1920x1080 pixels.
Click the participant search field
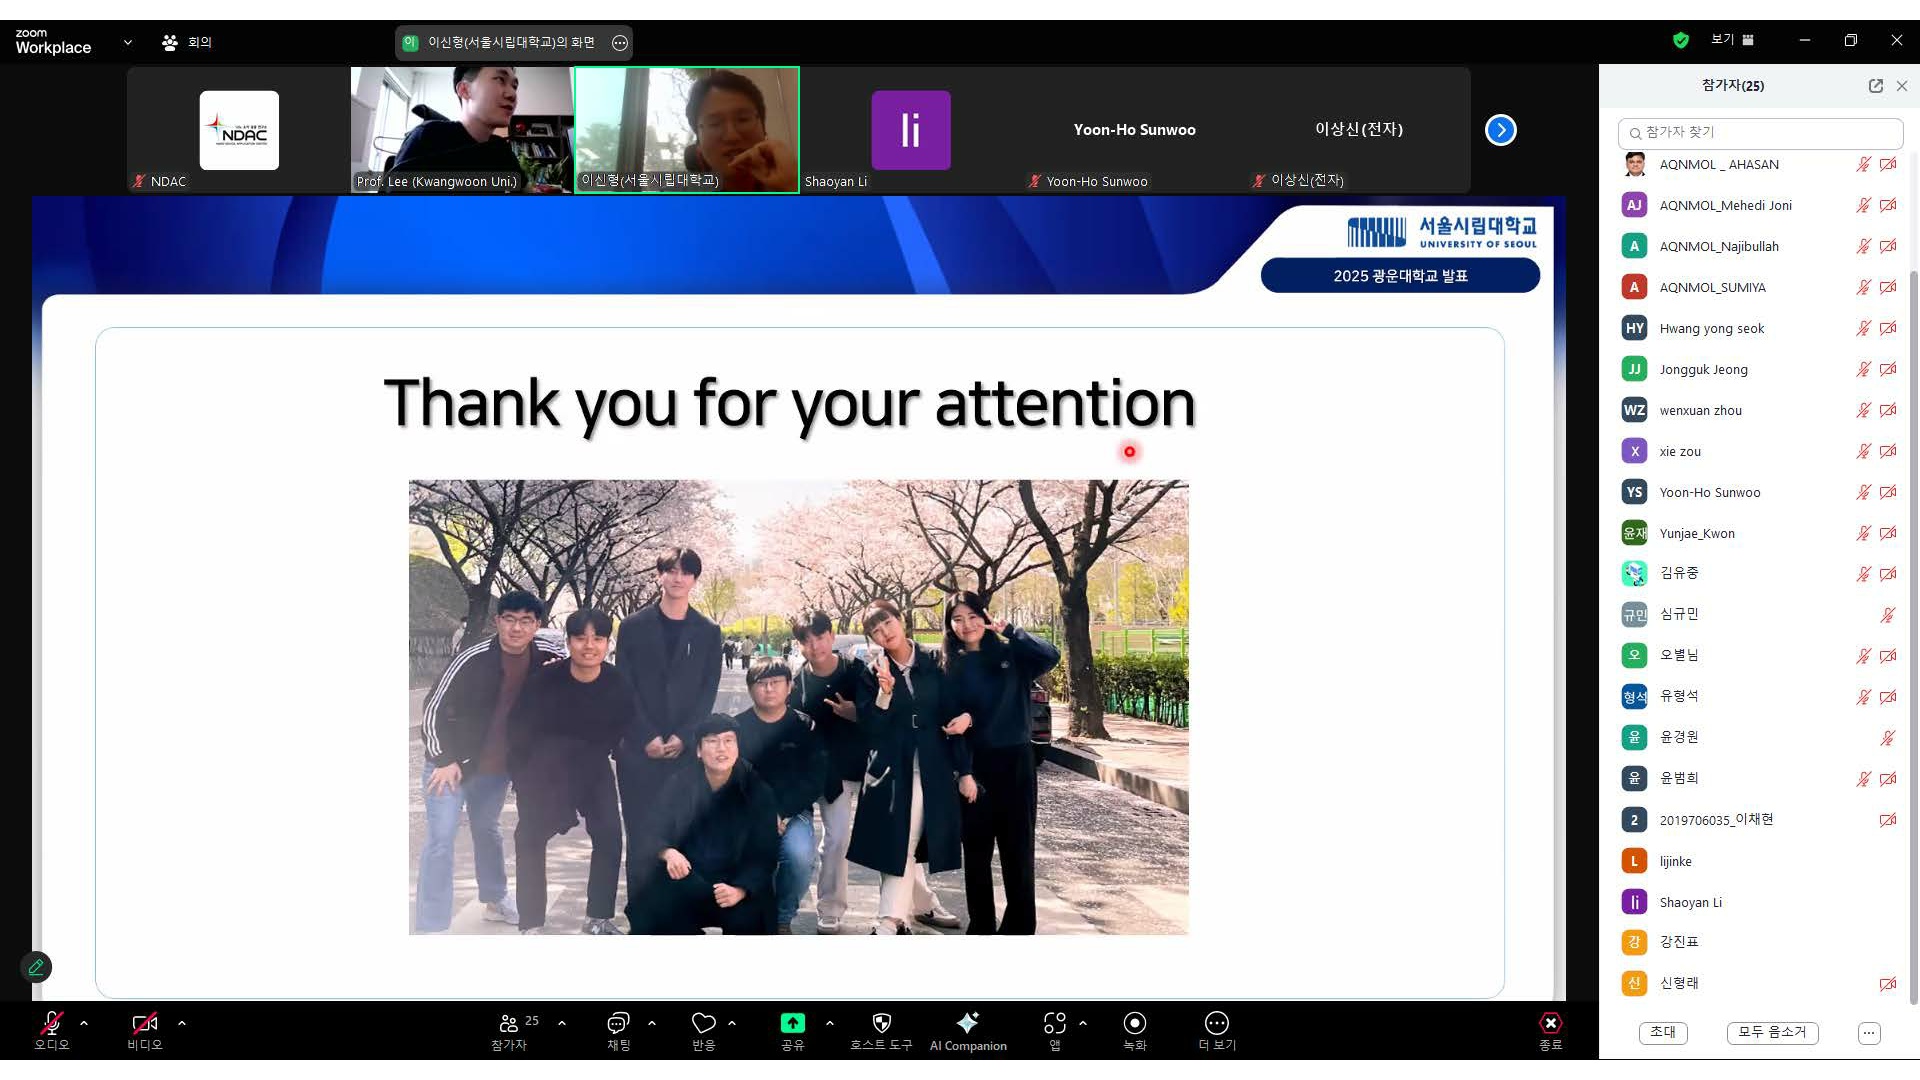click(x=1760, y=132)
